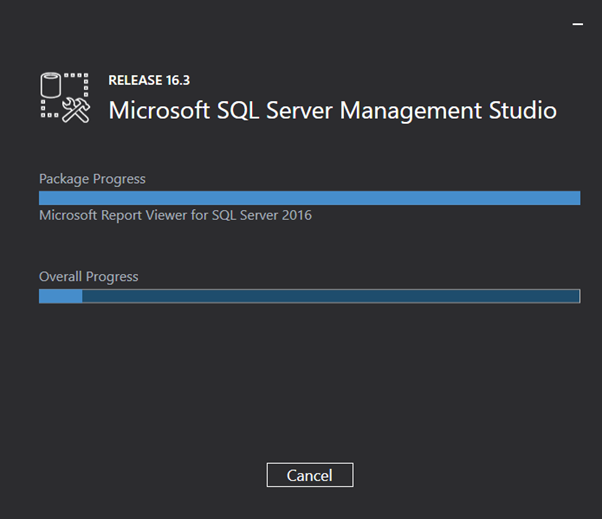Click the 2016 text under Package Progress

pos(297,215)
